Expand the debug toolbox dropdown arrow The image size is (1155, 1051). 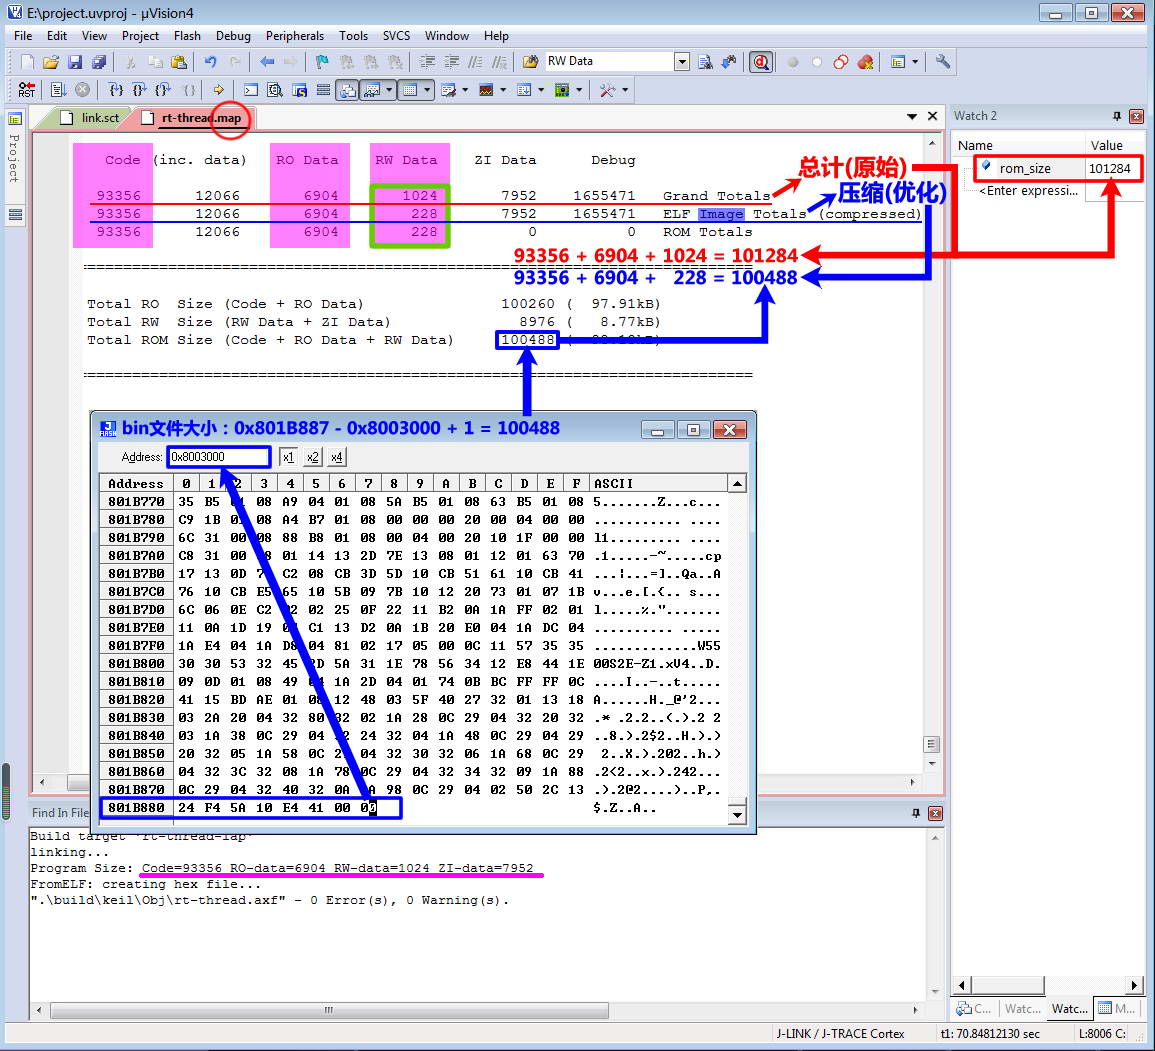[626, 89]
